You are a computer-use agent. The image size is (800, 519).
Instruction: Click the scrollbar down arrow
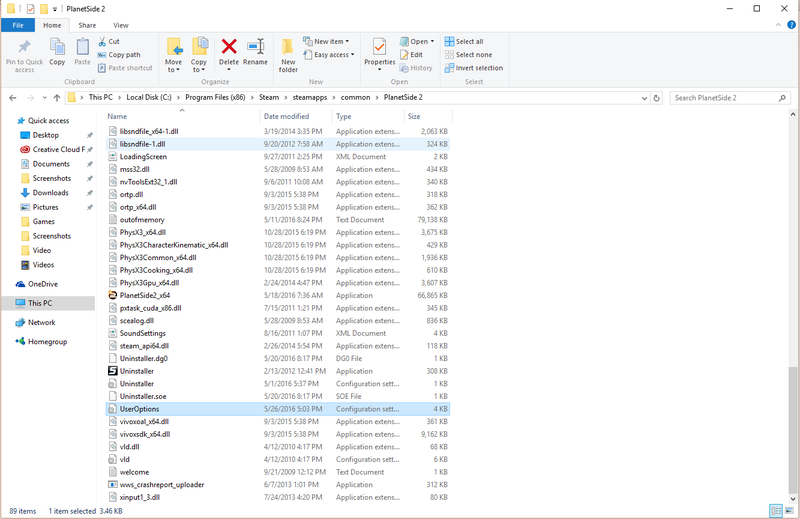click(792, 500)
